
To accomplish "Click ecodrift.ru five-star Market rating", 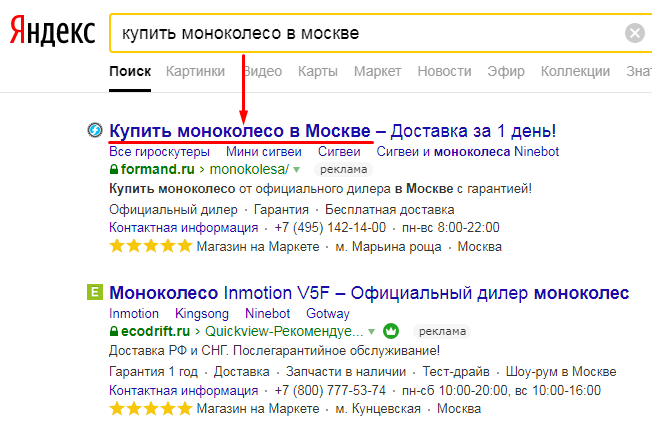I will (150, 408).
